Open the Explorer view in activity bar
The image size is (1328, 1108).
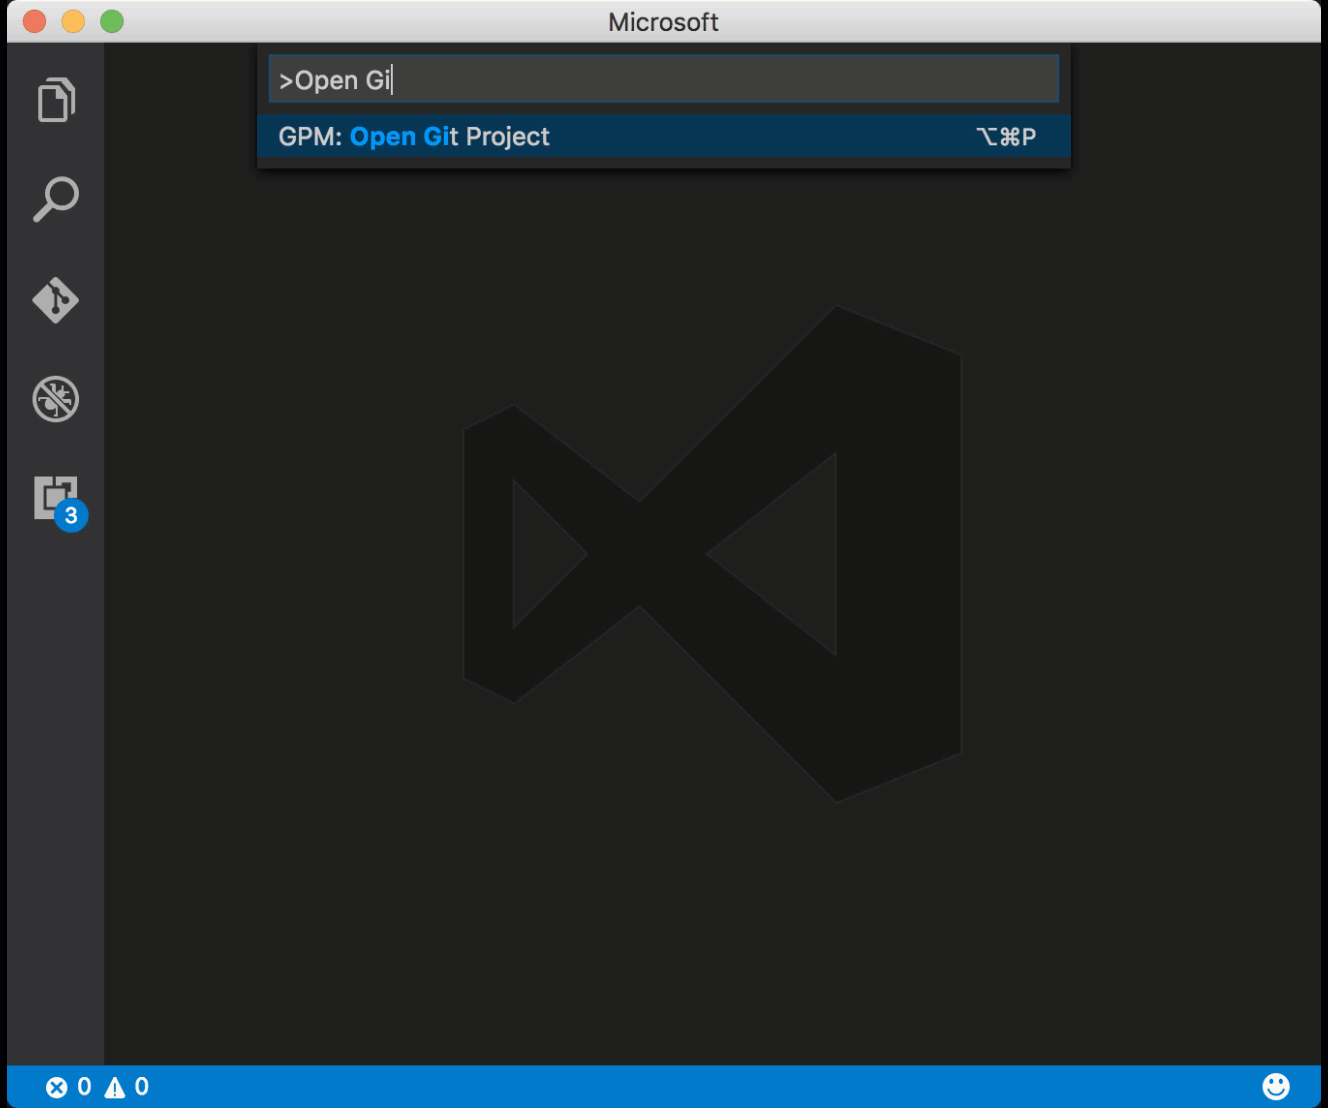[x=56, y=99]
